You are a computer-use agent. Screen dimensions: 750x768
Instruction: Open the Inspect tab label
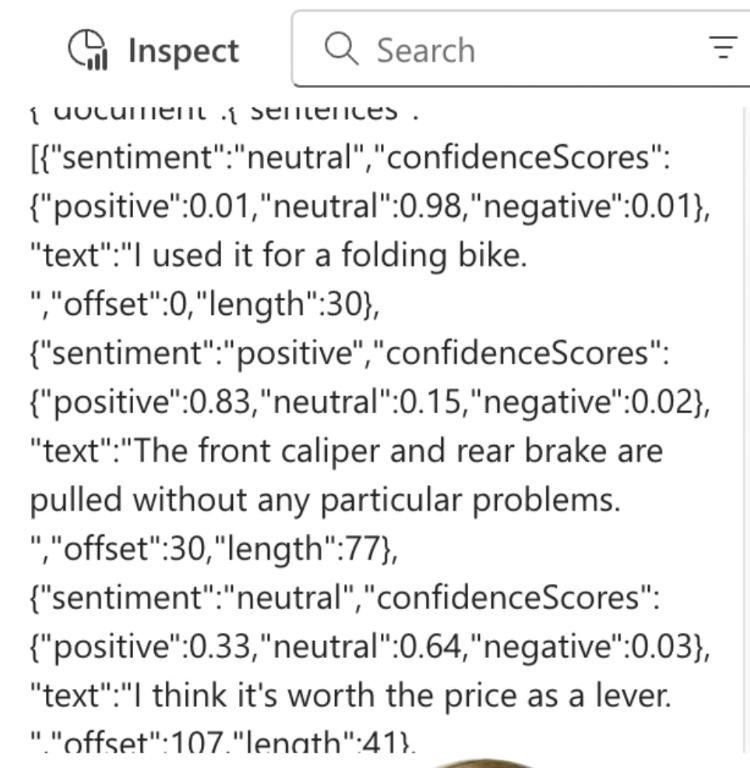183,51
